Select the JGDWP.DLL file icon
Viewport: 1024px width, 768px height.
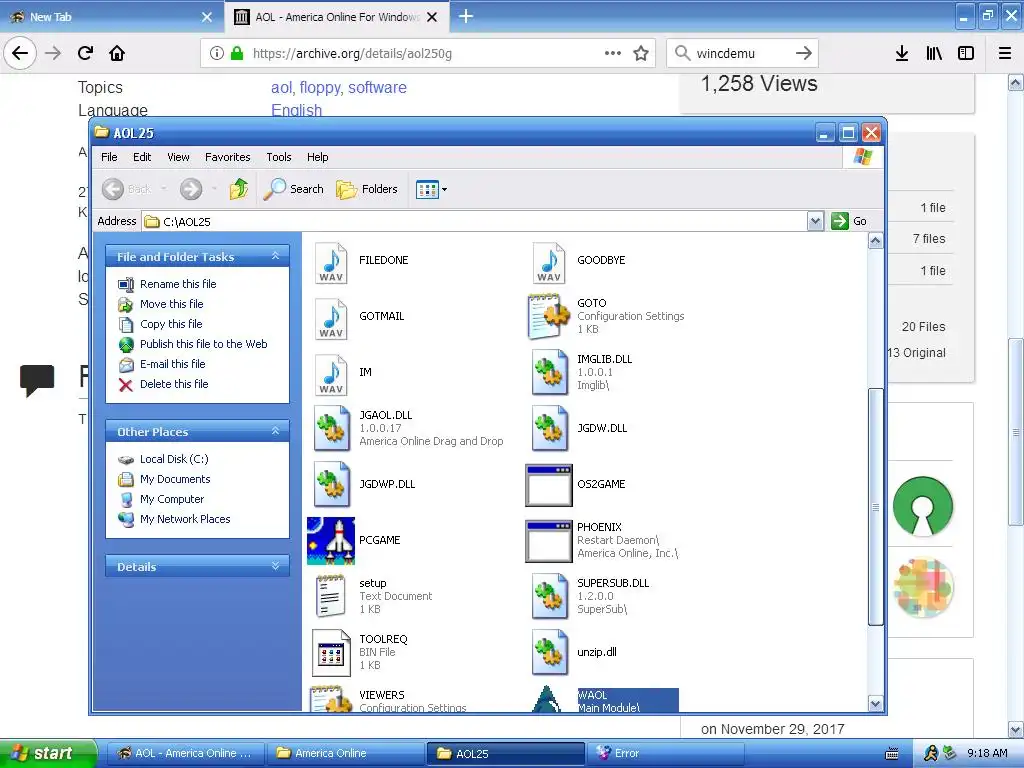click(331, 485)
